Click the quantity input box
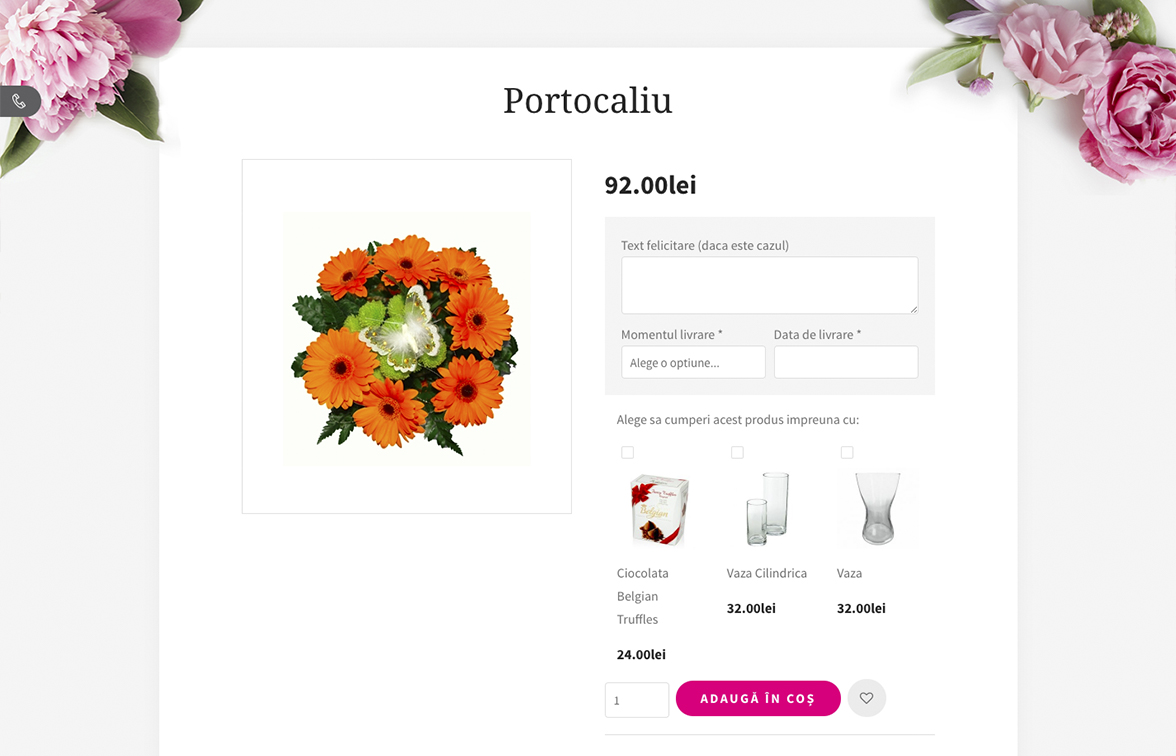The height and width of the screenshot is (756, 1176). [x=636, y=700]
